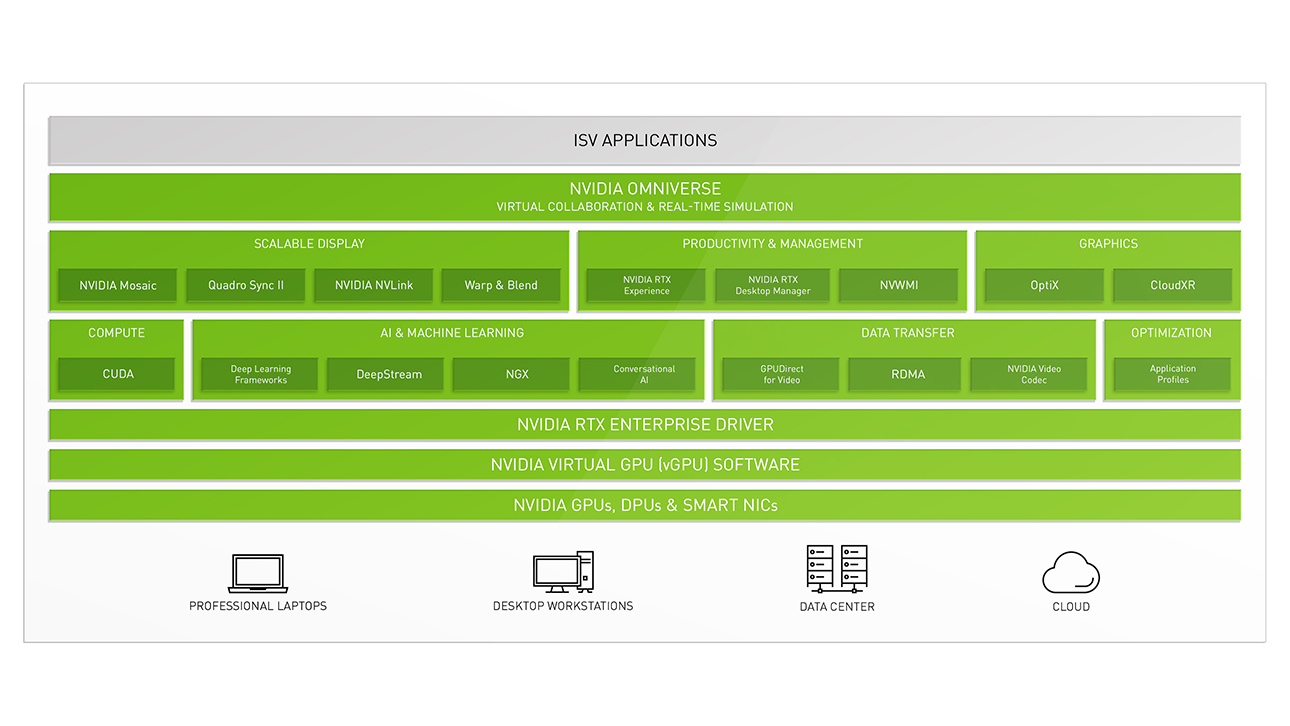Click the RDMA box
The height and width of the screenshot is (726, 1290).
tap(908, 374)
